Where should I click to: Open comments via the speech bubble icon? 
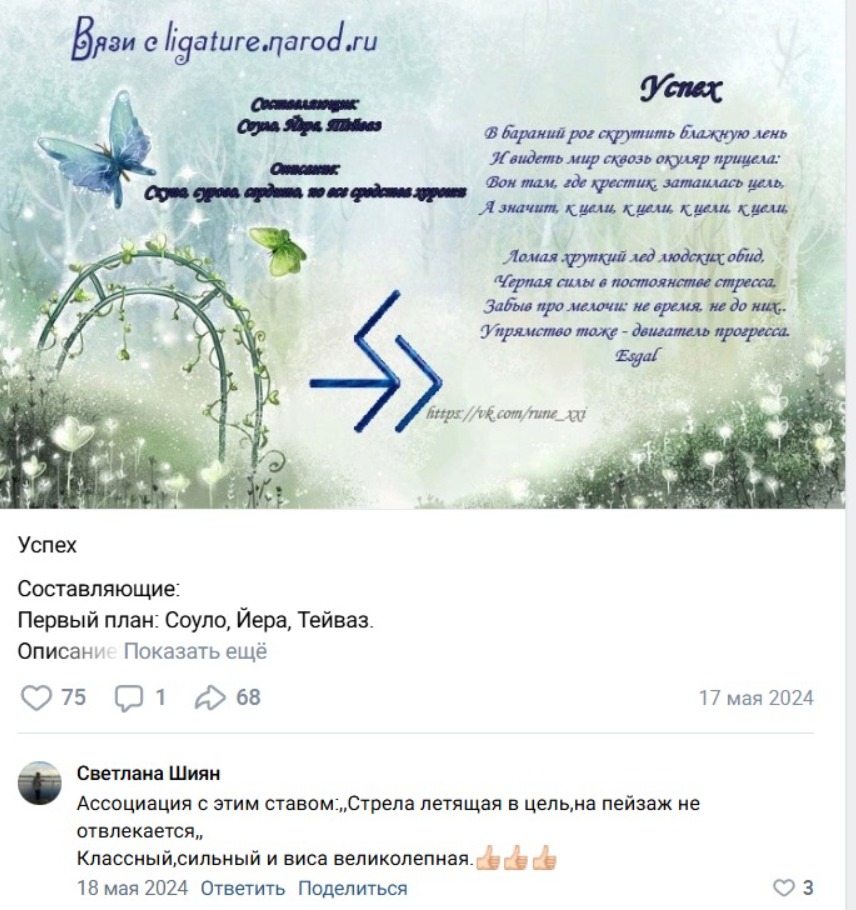coord(128,698)
